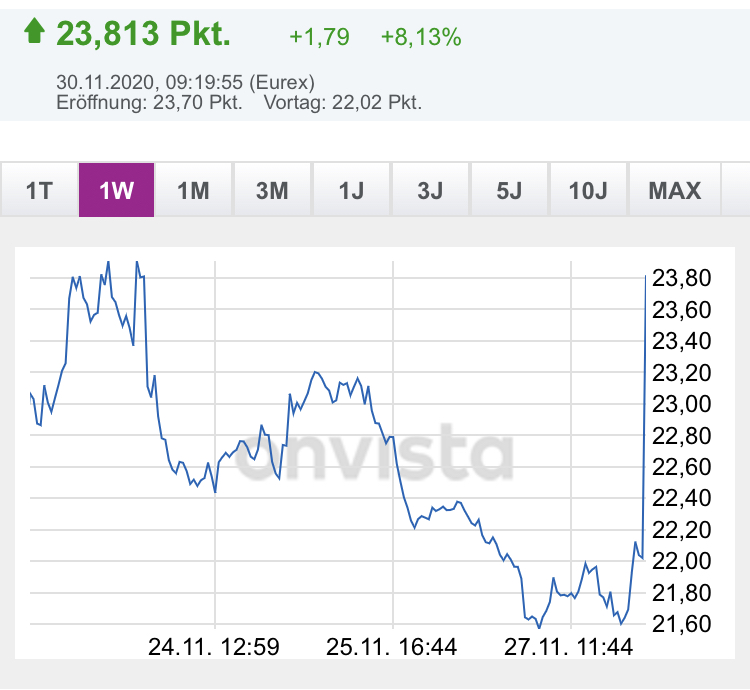This screenshot has width=750, height=690.
Task: Click the 27.11. 11:44 axis label
Action: point(568,647)
